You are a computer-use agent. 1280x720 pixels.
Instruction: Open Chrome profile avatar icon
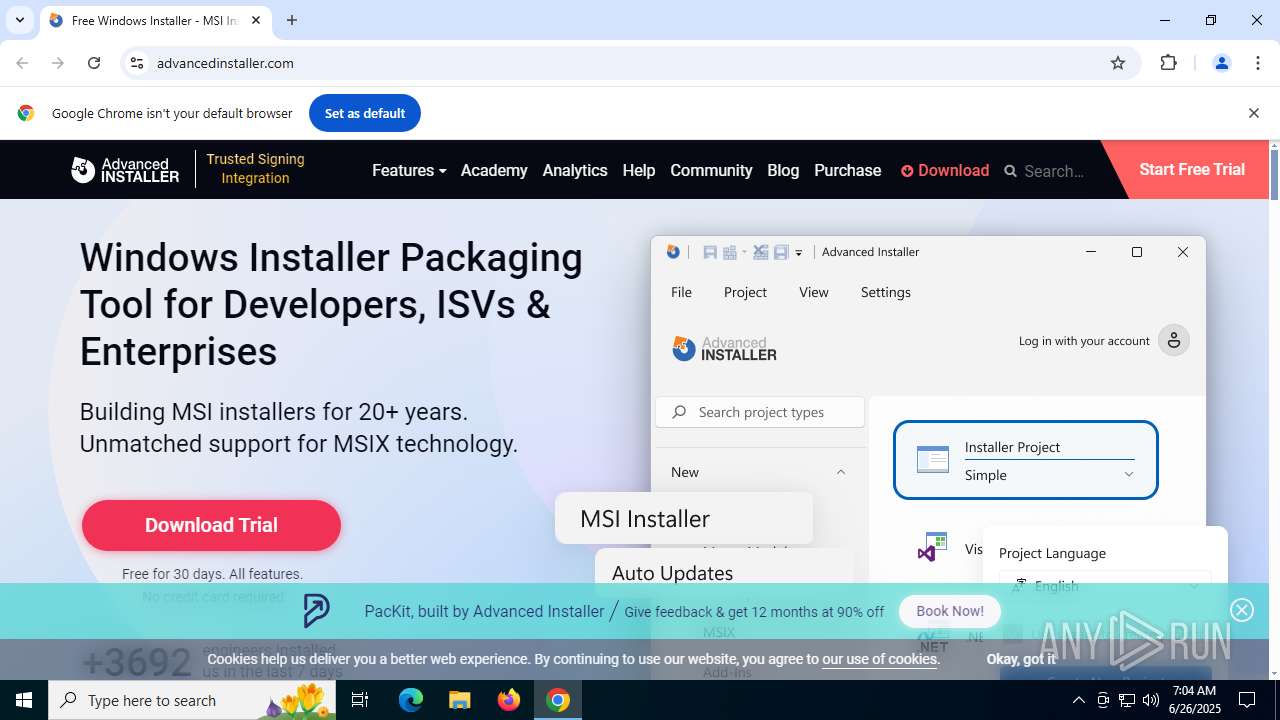[1221, 63]
